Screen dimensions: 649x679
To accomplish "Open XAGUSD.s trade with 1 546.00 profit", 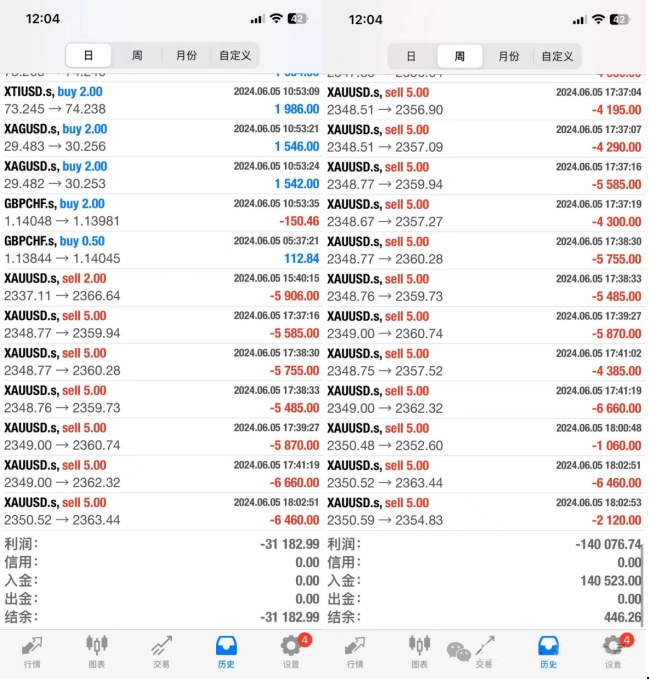I will coord(161,138).
